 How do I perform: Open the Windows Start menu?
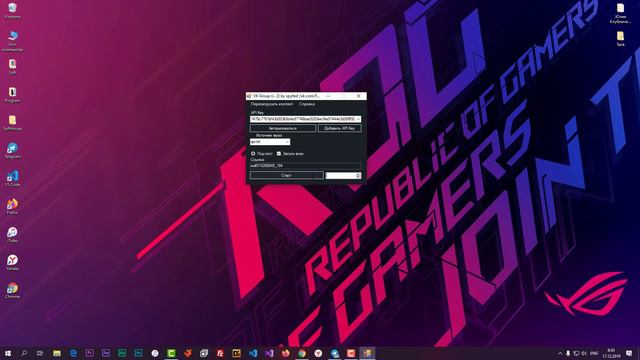click(8, 353)
